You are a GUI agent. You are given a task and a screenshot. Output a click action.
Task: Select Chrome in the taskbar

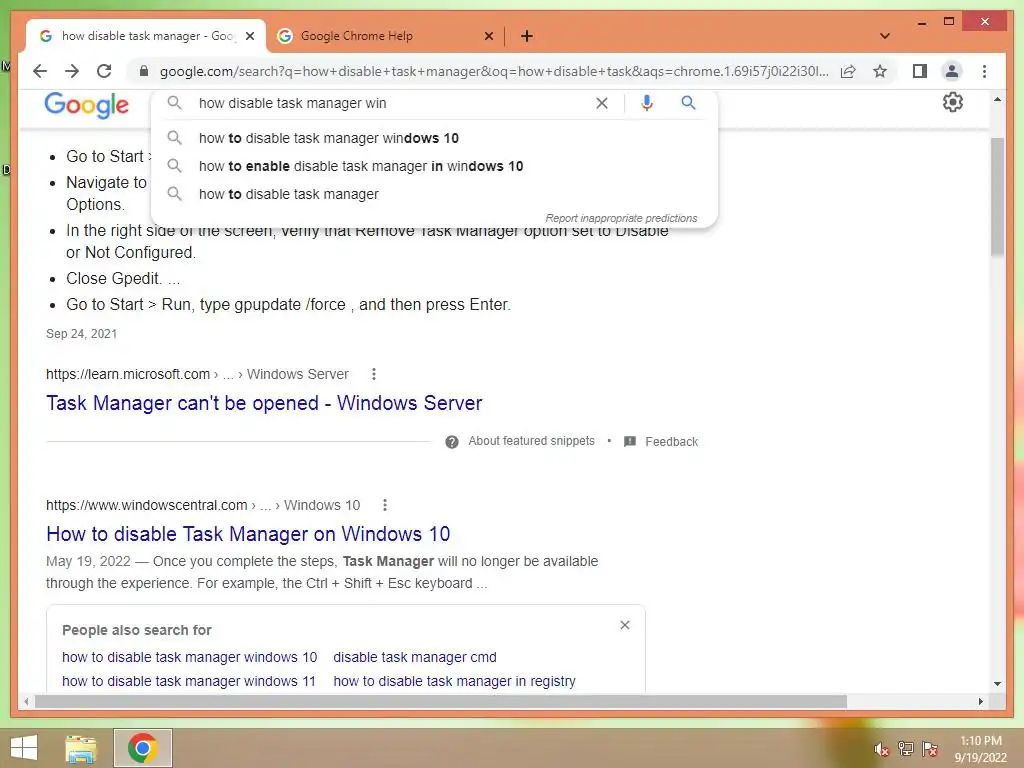pyautogui.click(x=142, y=748)
